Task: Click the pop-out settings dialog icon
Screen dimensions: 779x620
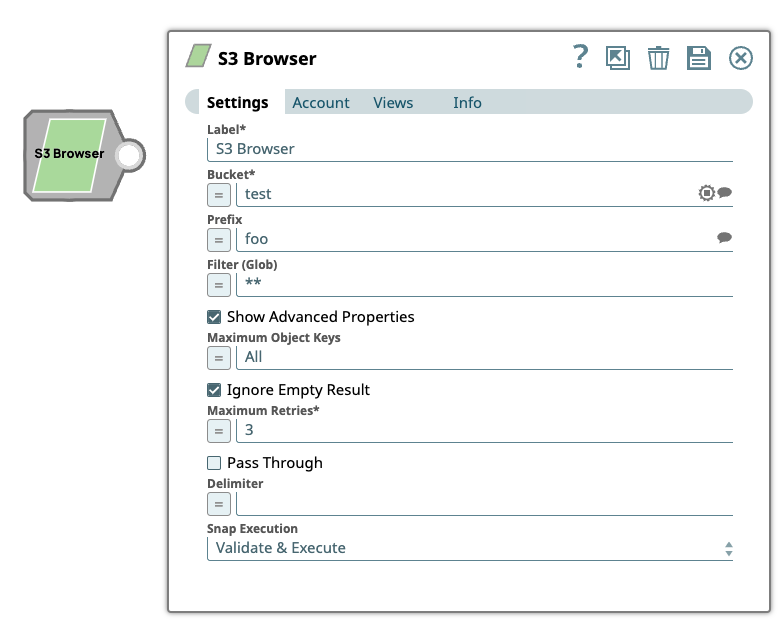Action: click(618, 58)
